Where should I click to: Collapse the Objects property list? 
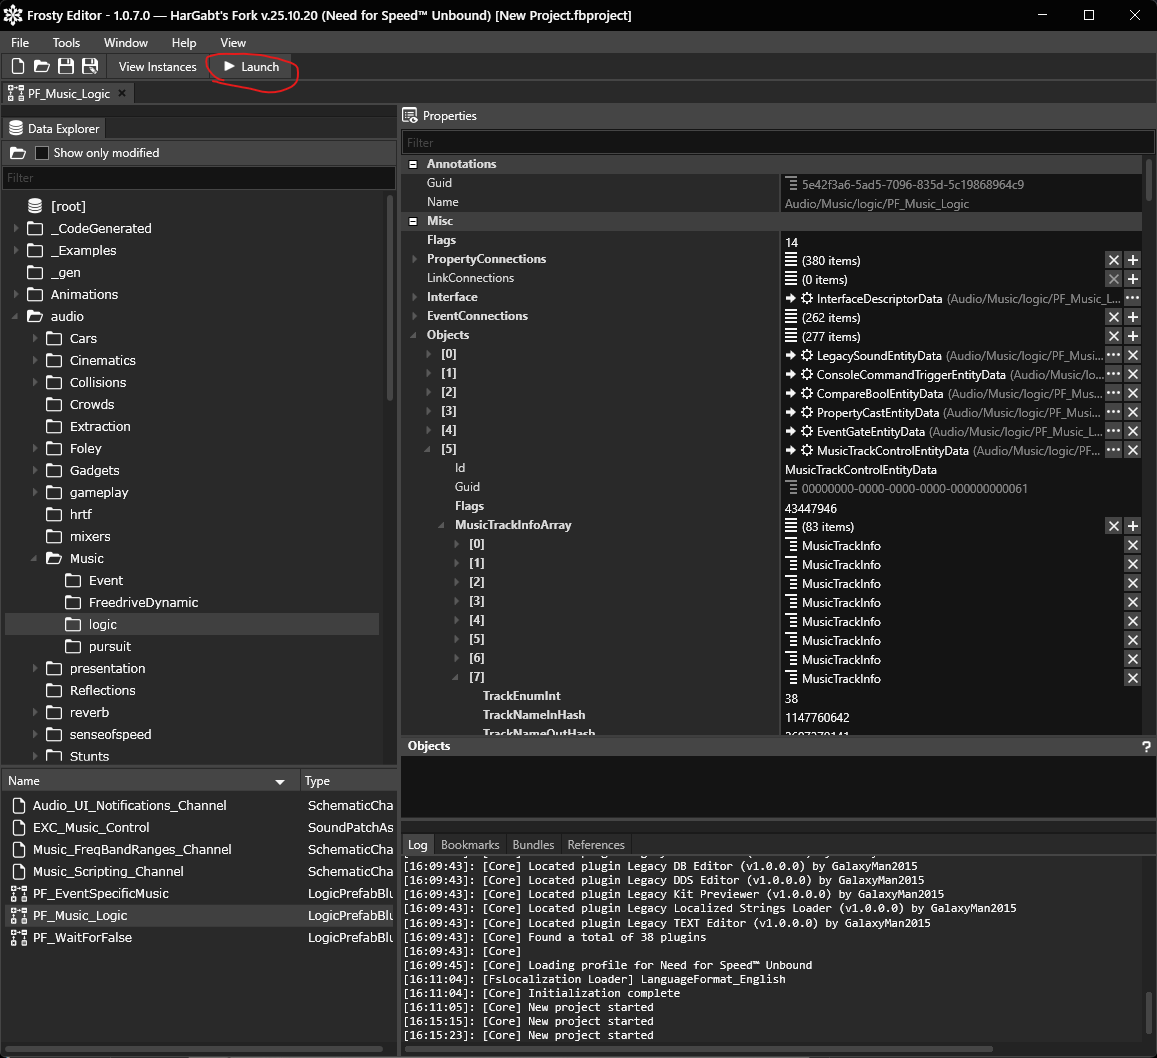pos(414,335)
